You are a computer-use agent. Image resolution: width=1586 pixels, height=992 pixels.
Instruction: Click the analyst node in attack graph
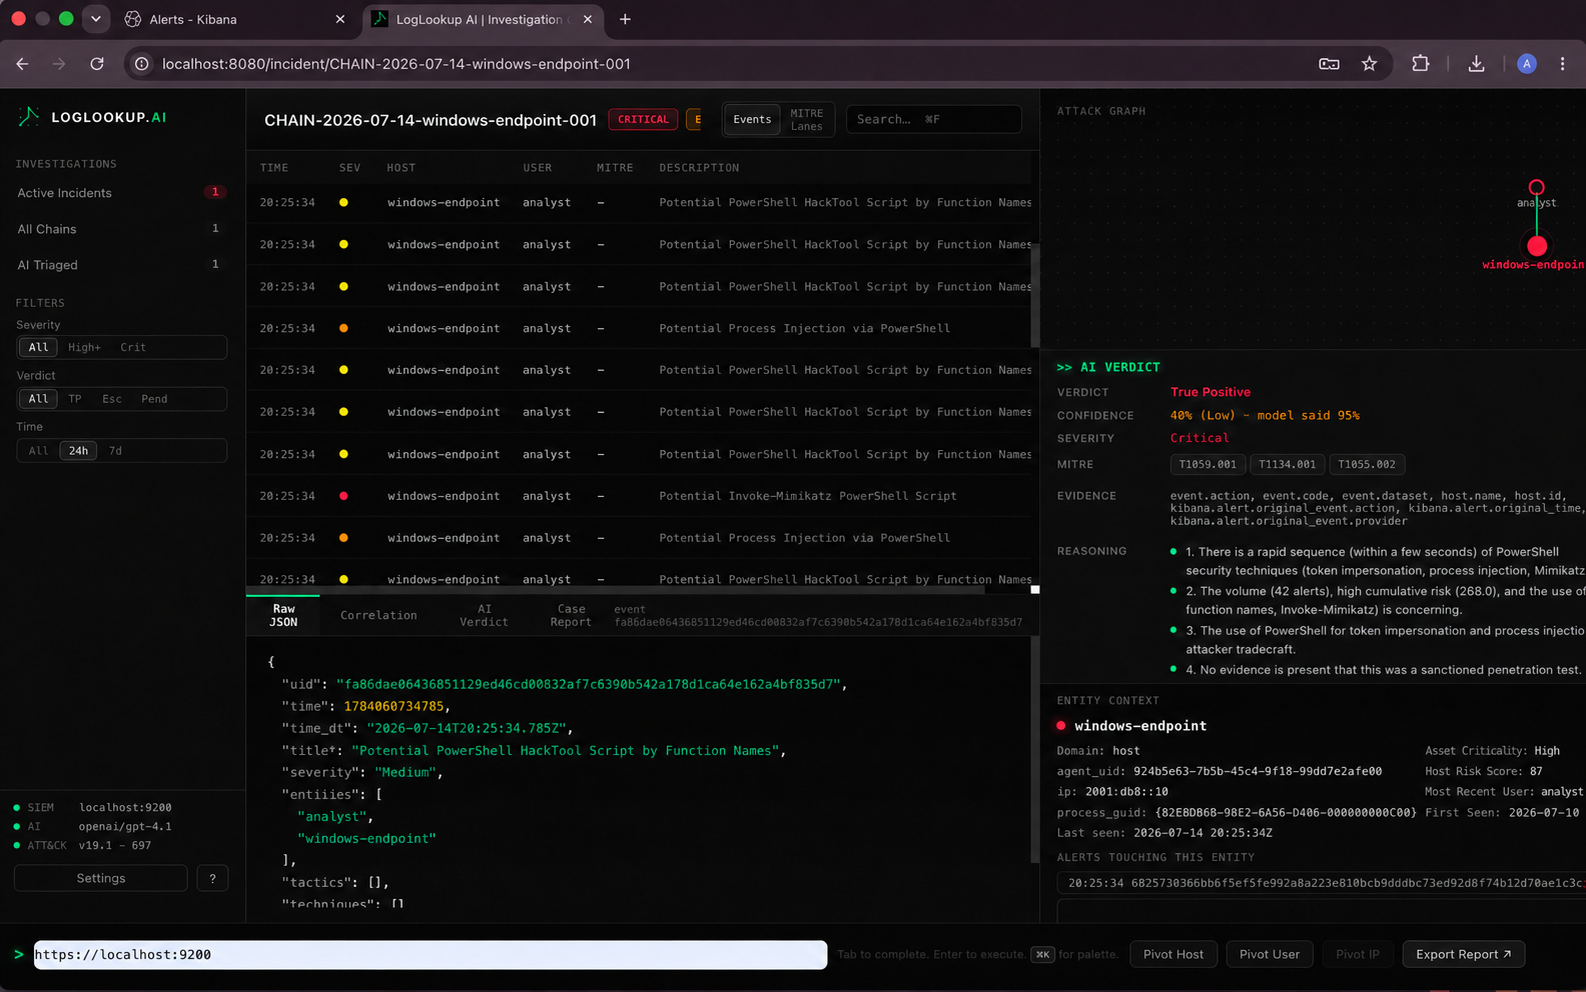coord(1536,188)
